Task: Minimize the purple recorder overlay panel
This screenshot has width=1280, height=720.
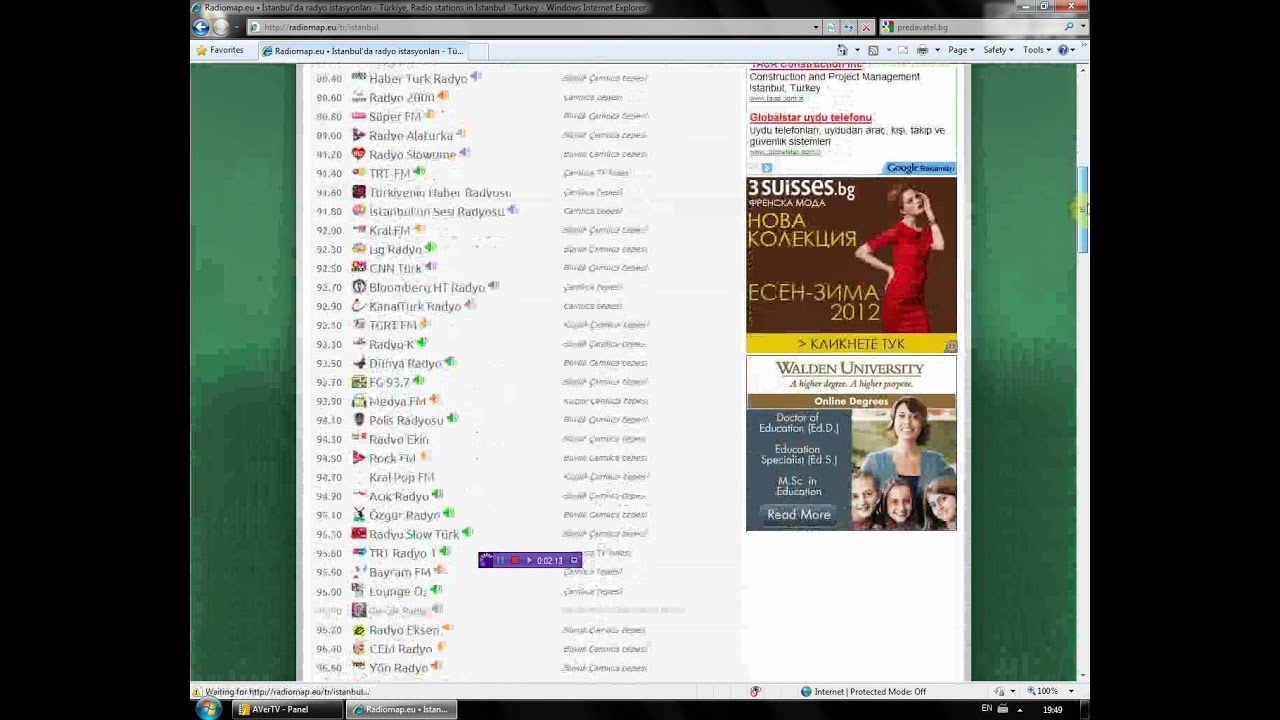Action: [574, 560]
